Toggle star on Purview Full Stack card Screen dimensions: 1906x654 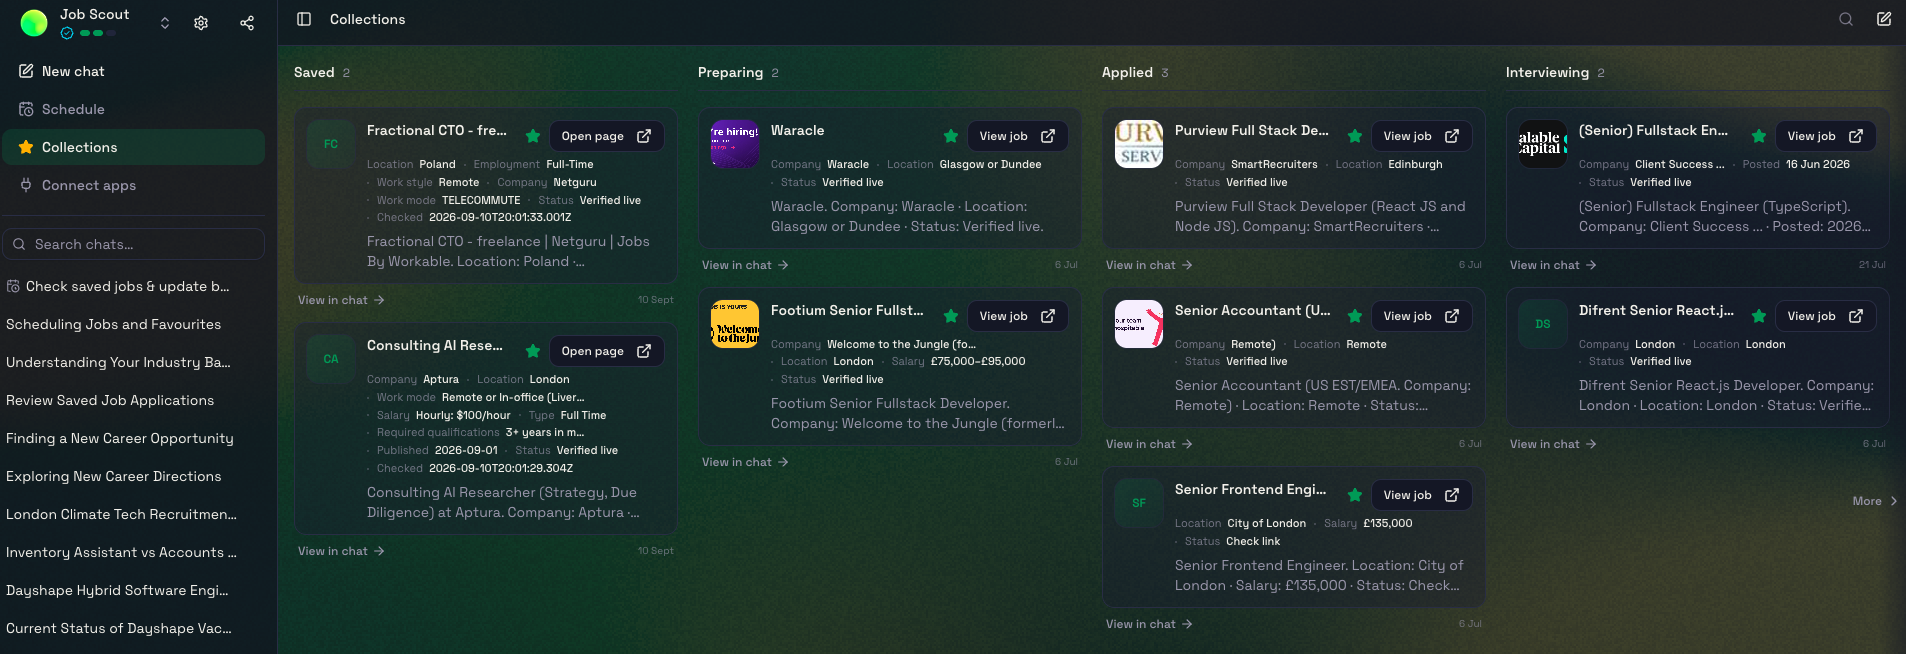point(1355,136)
